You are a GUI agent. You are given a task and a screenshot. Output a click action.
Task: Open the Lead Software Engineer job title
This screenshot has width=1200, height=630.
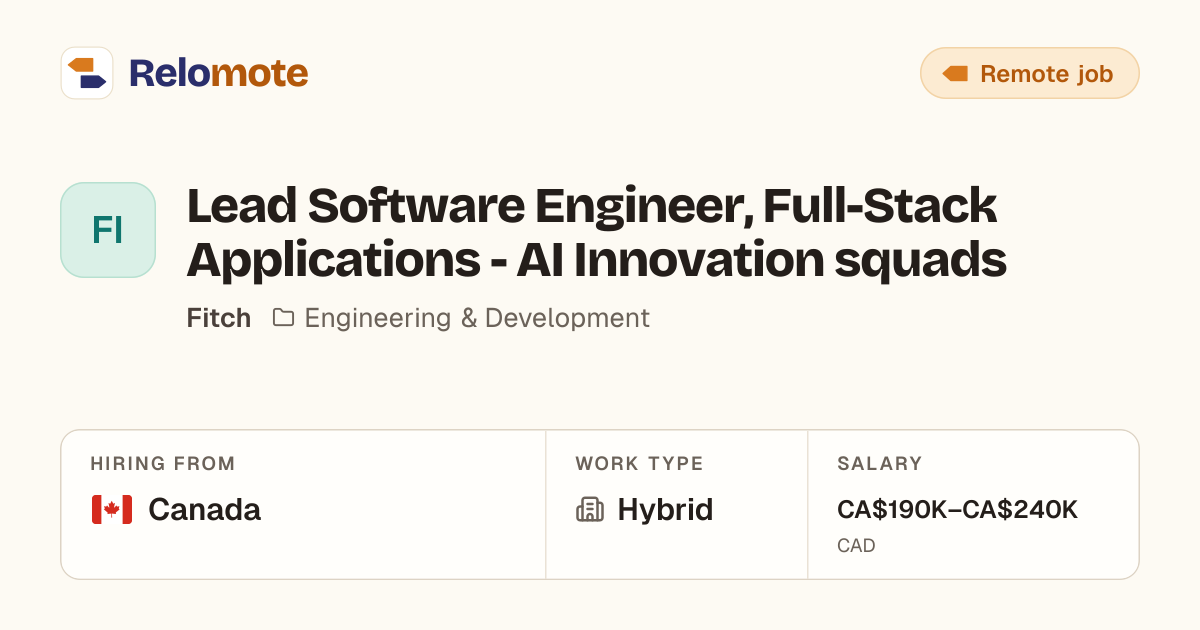click(596, 232)
